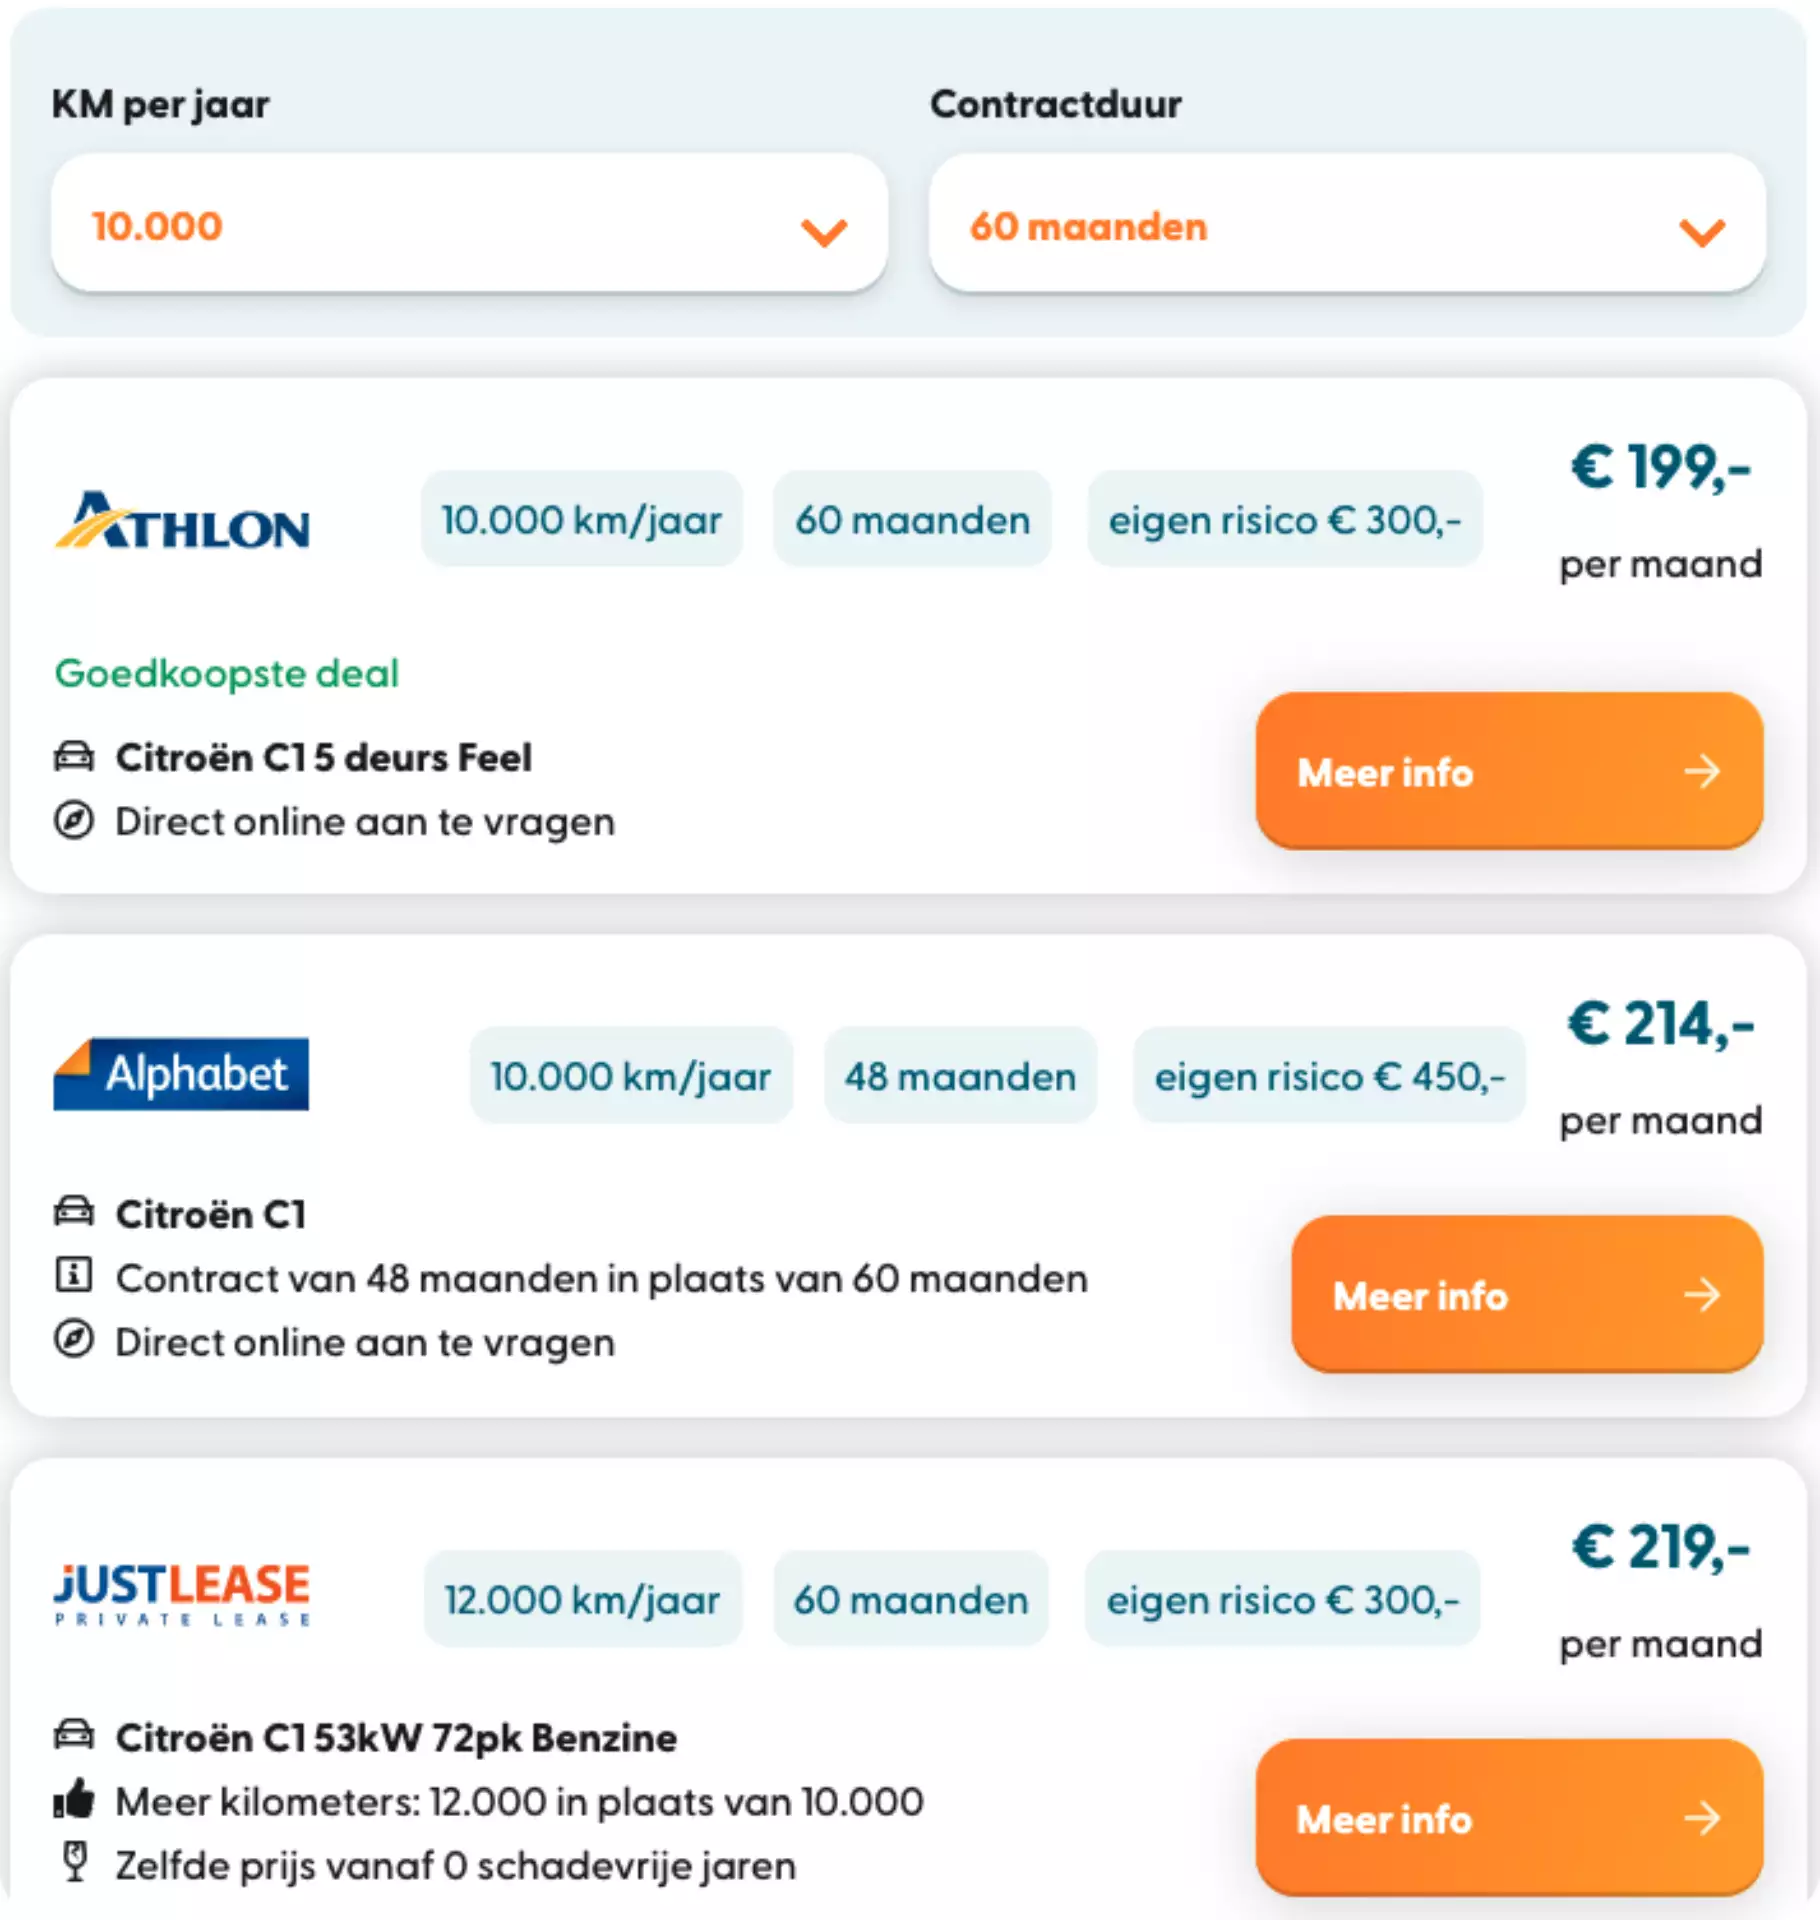
Task: Click the 12.000 km/jaar tag on Justlease card
Action: [x=582, y=1599]
